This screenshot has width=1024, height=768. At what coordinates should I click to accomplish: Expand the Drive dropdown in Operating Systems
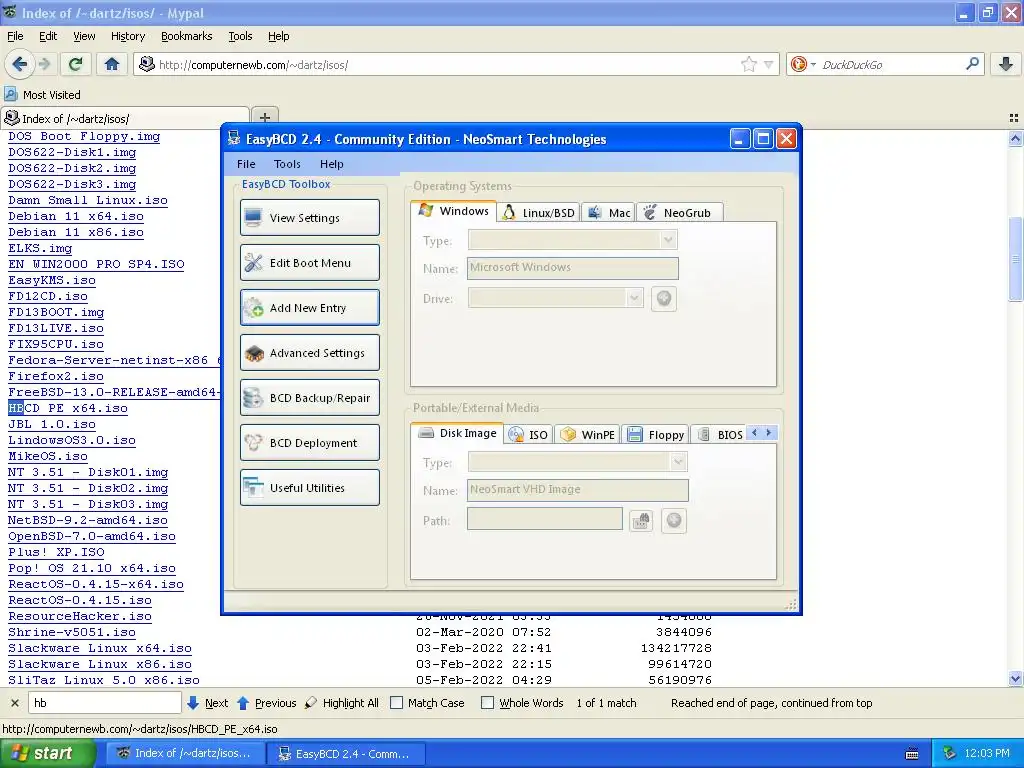pyautogui.click(x=634, y=298)
